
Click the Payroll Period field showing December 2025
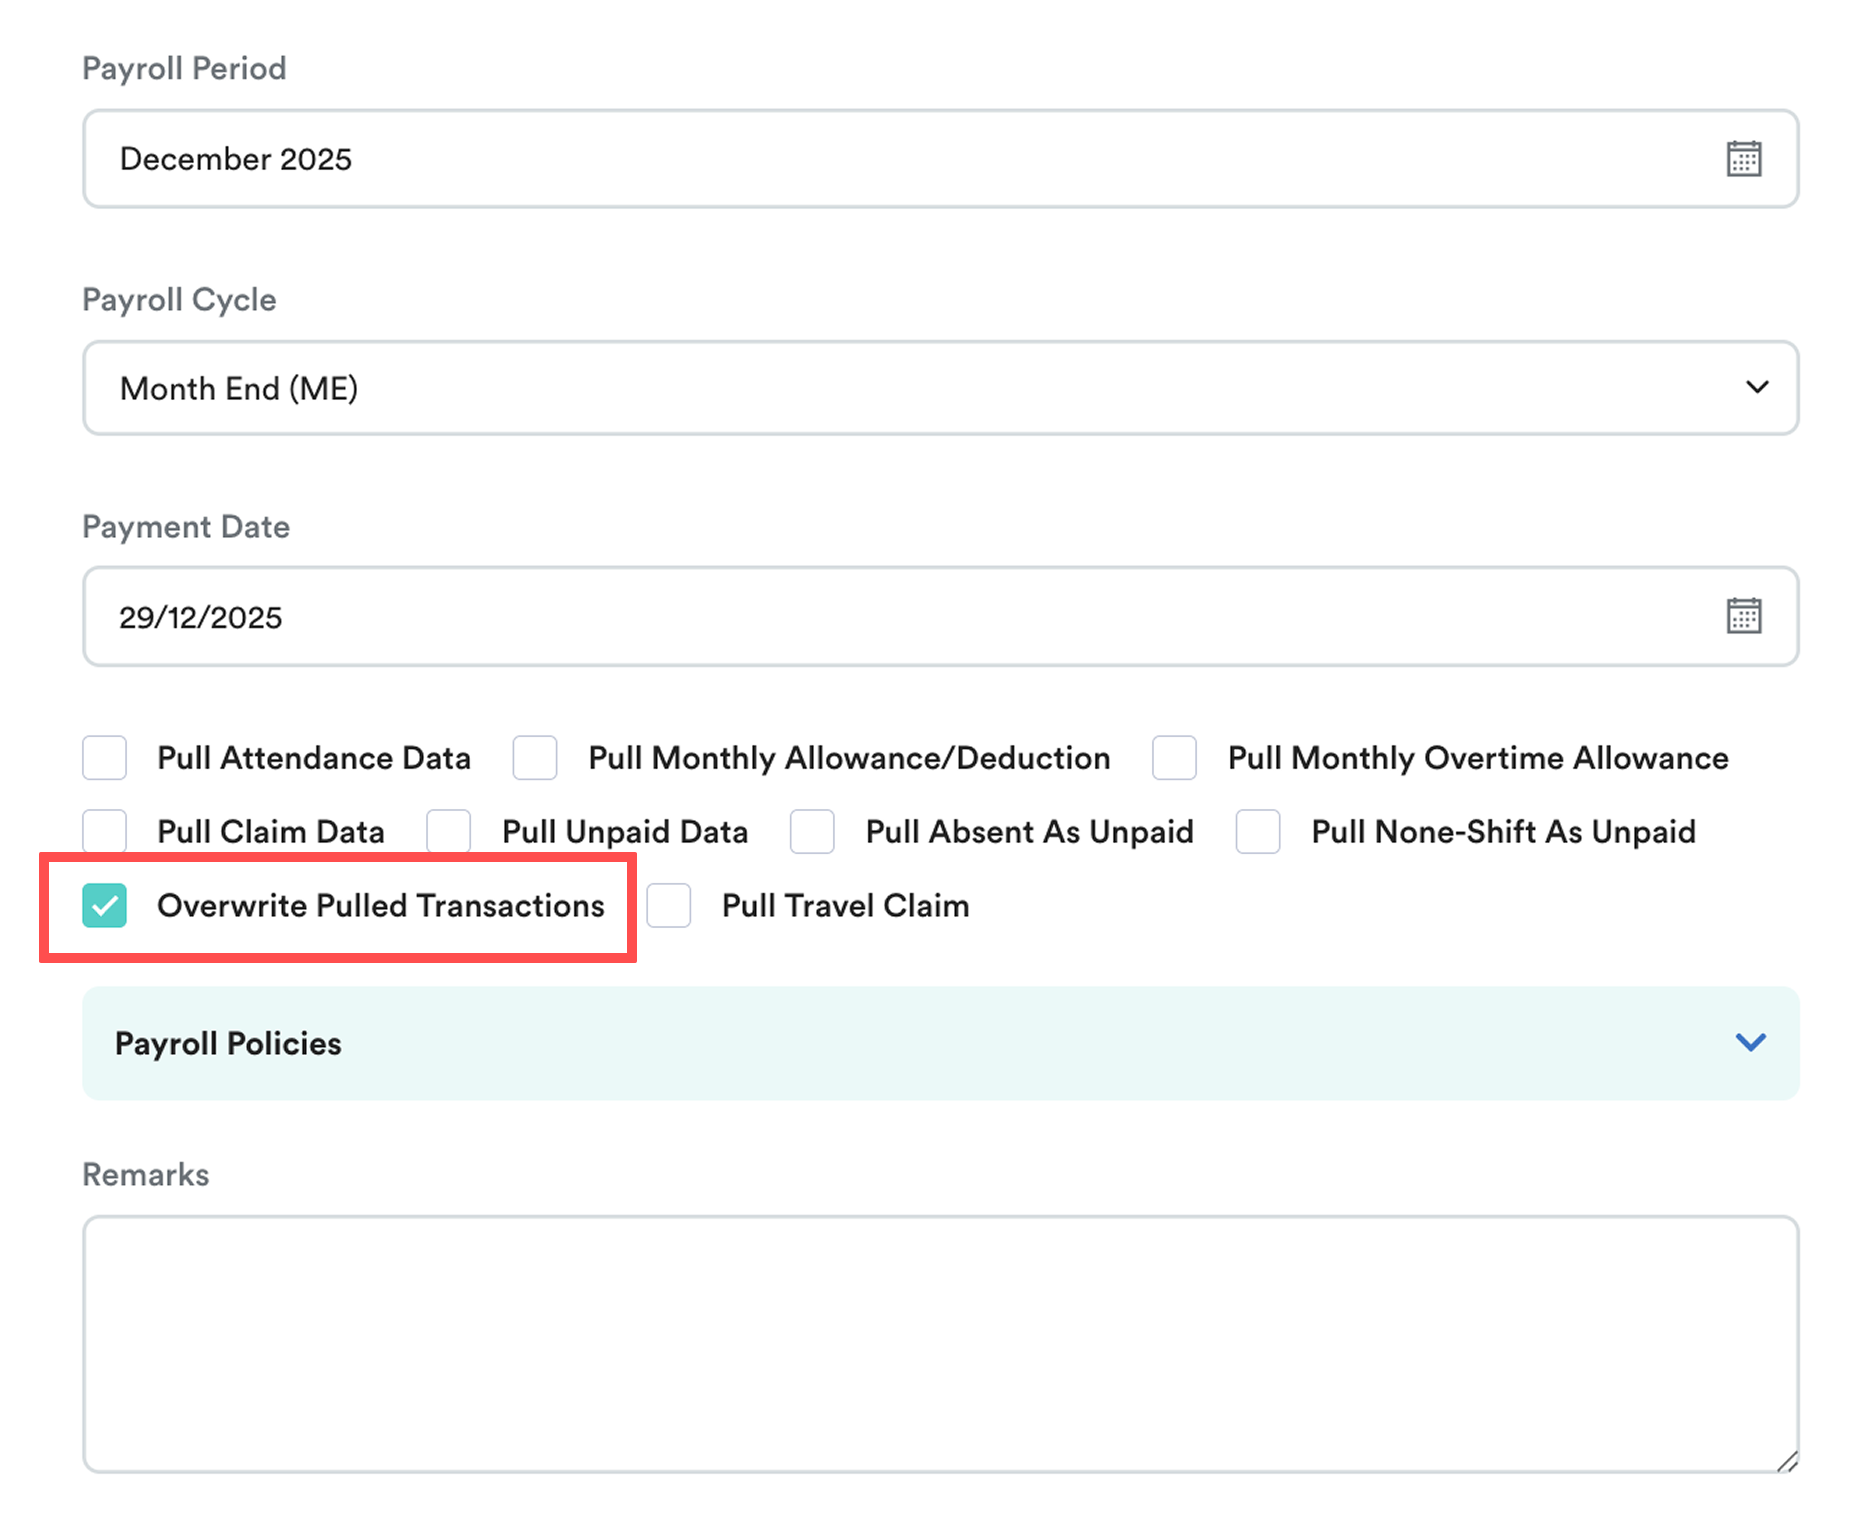pyautogui.click(x=940, y=159)
